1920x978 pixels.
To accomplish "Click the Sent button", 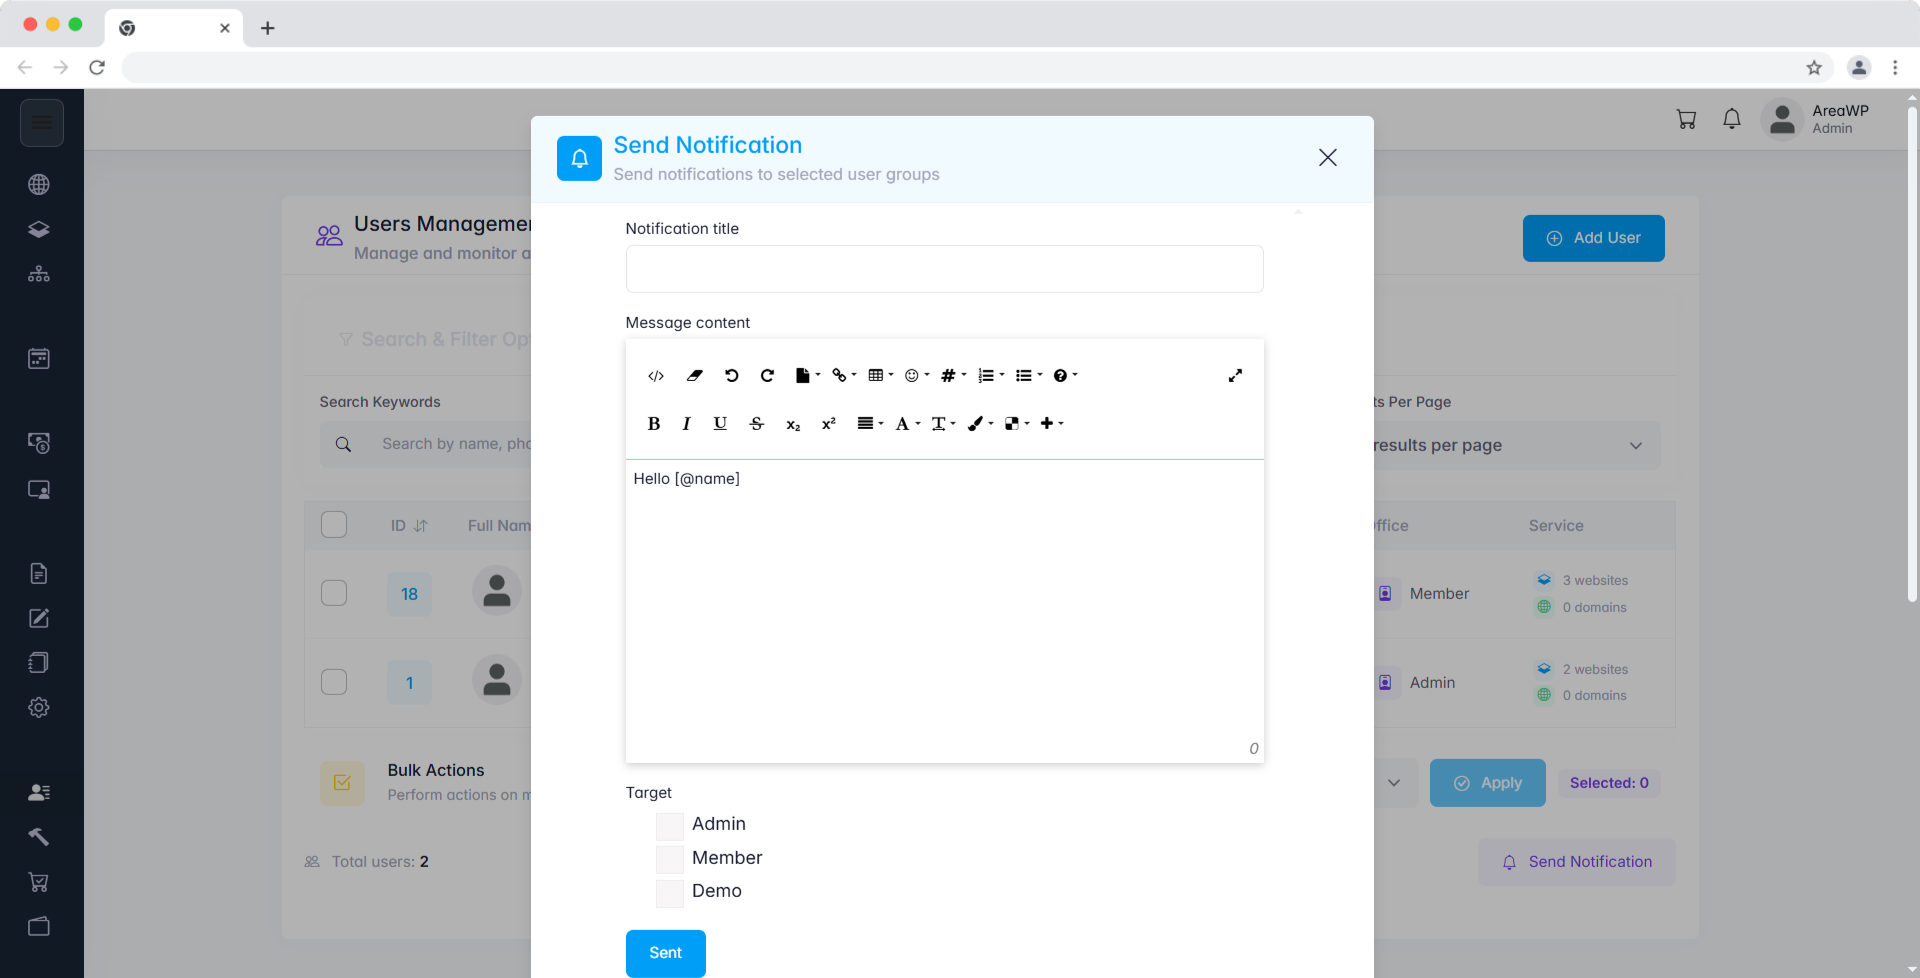I will point(665,953).
